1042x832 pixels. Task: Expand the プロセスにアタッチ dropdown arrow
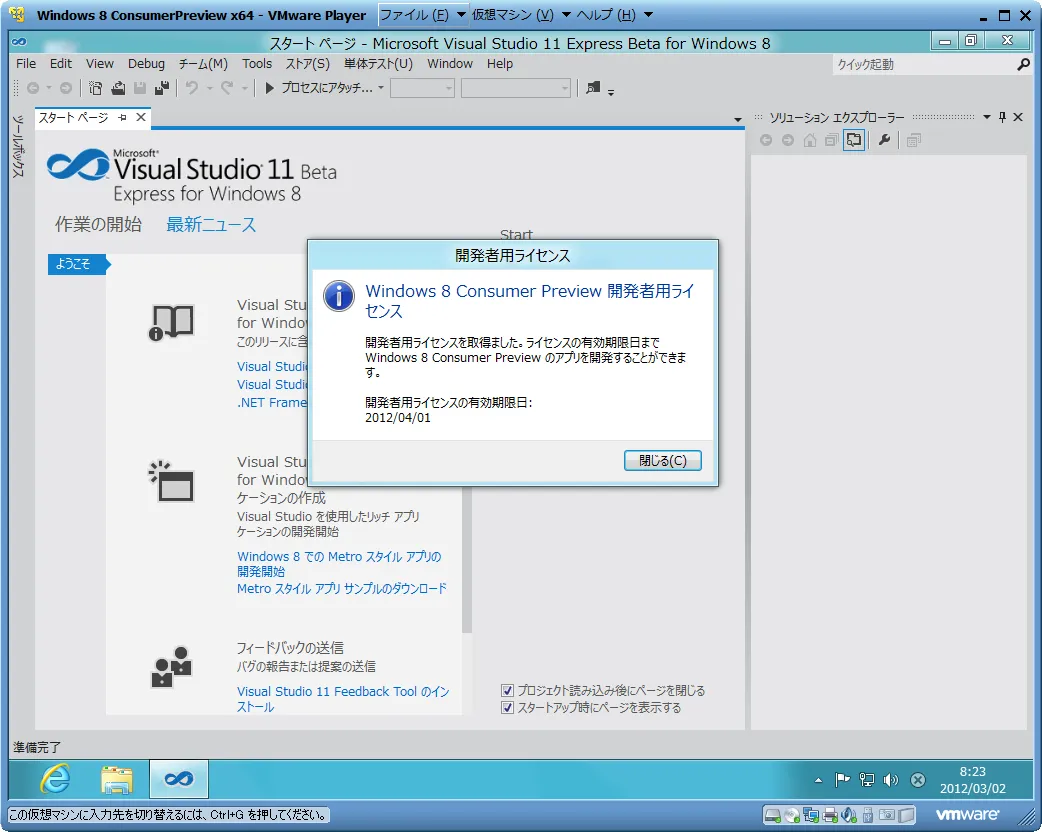click(x=381, y=88)
